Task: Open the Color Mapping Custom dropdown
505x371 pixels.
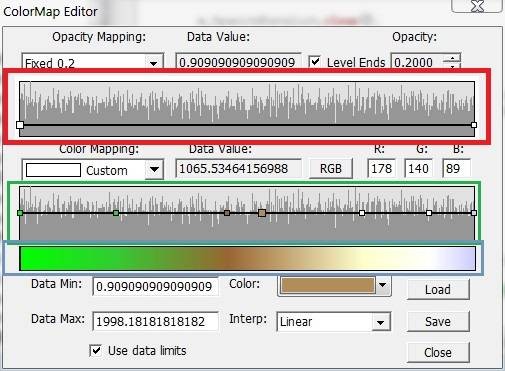Action: click(92, 170)
